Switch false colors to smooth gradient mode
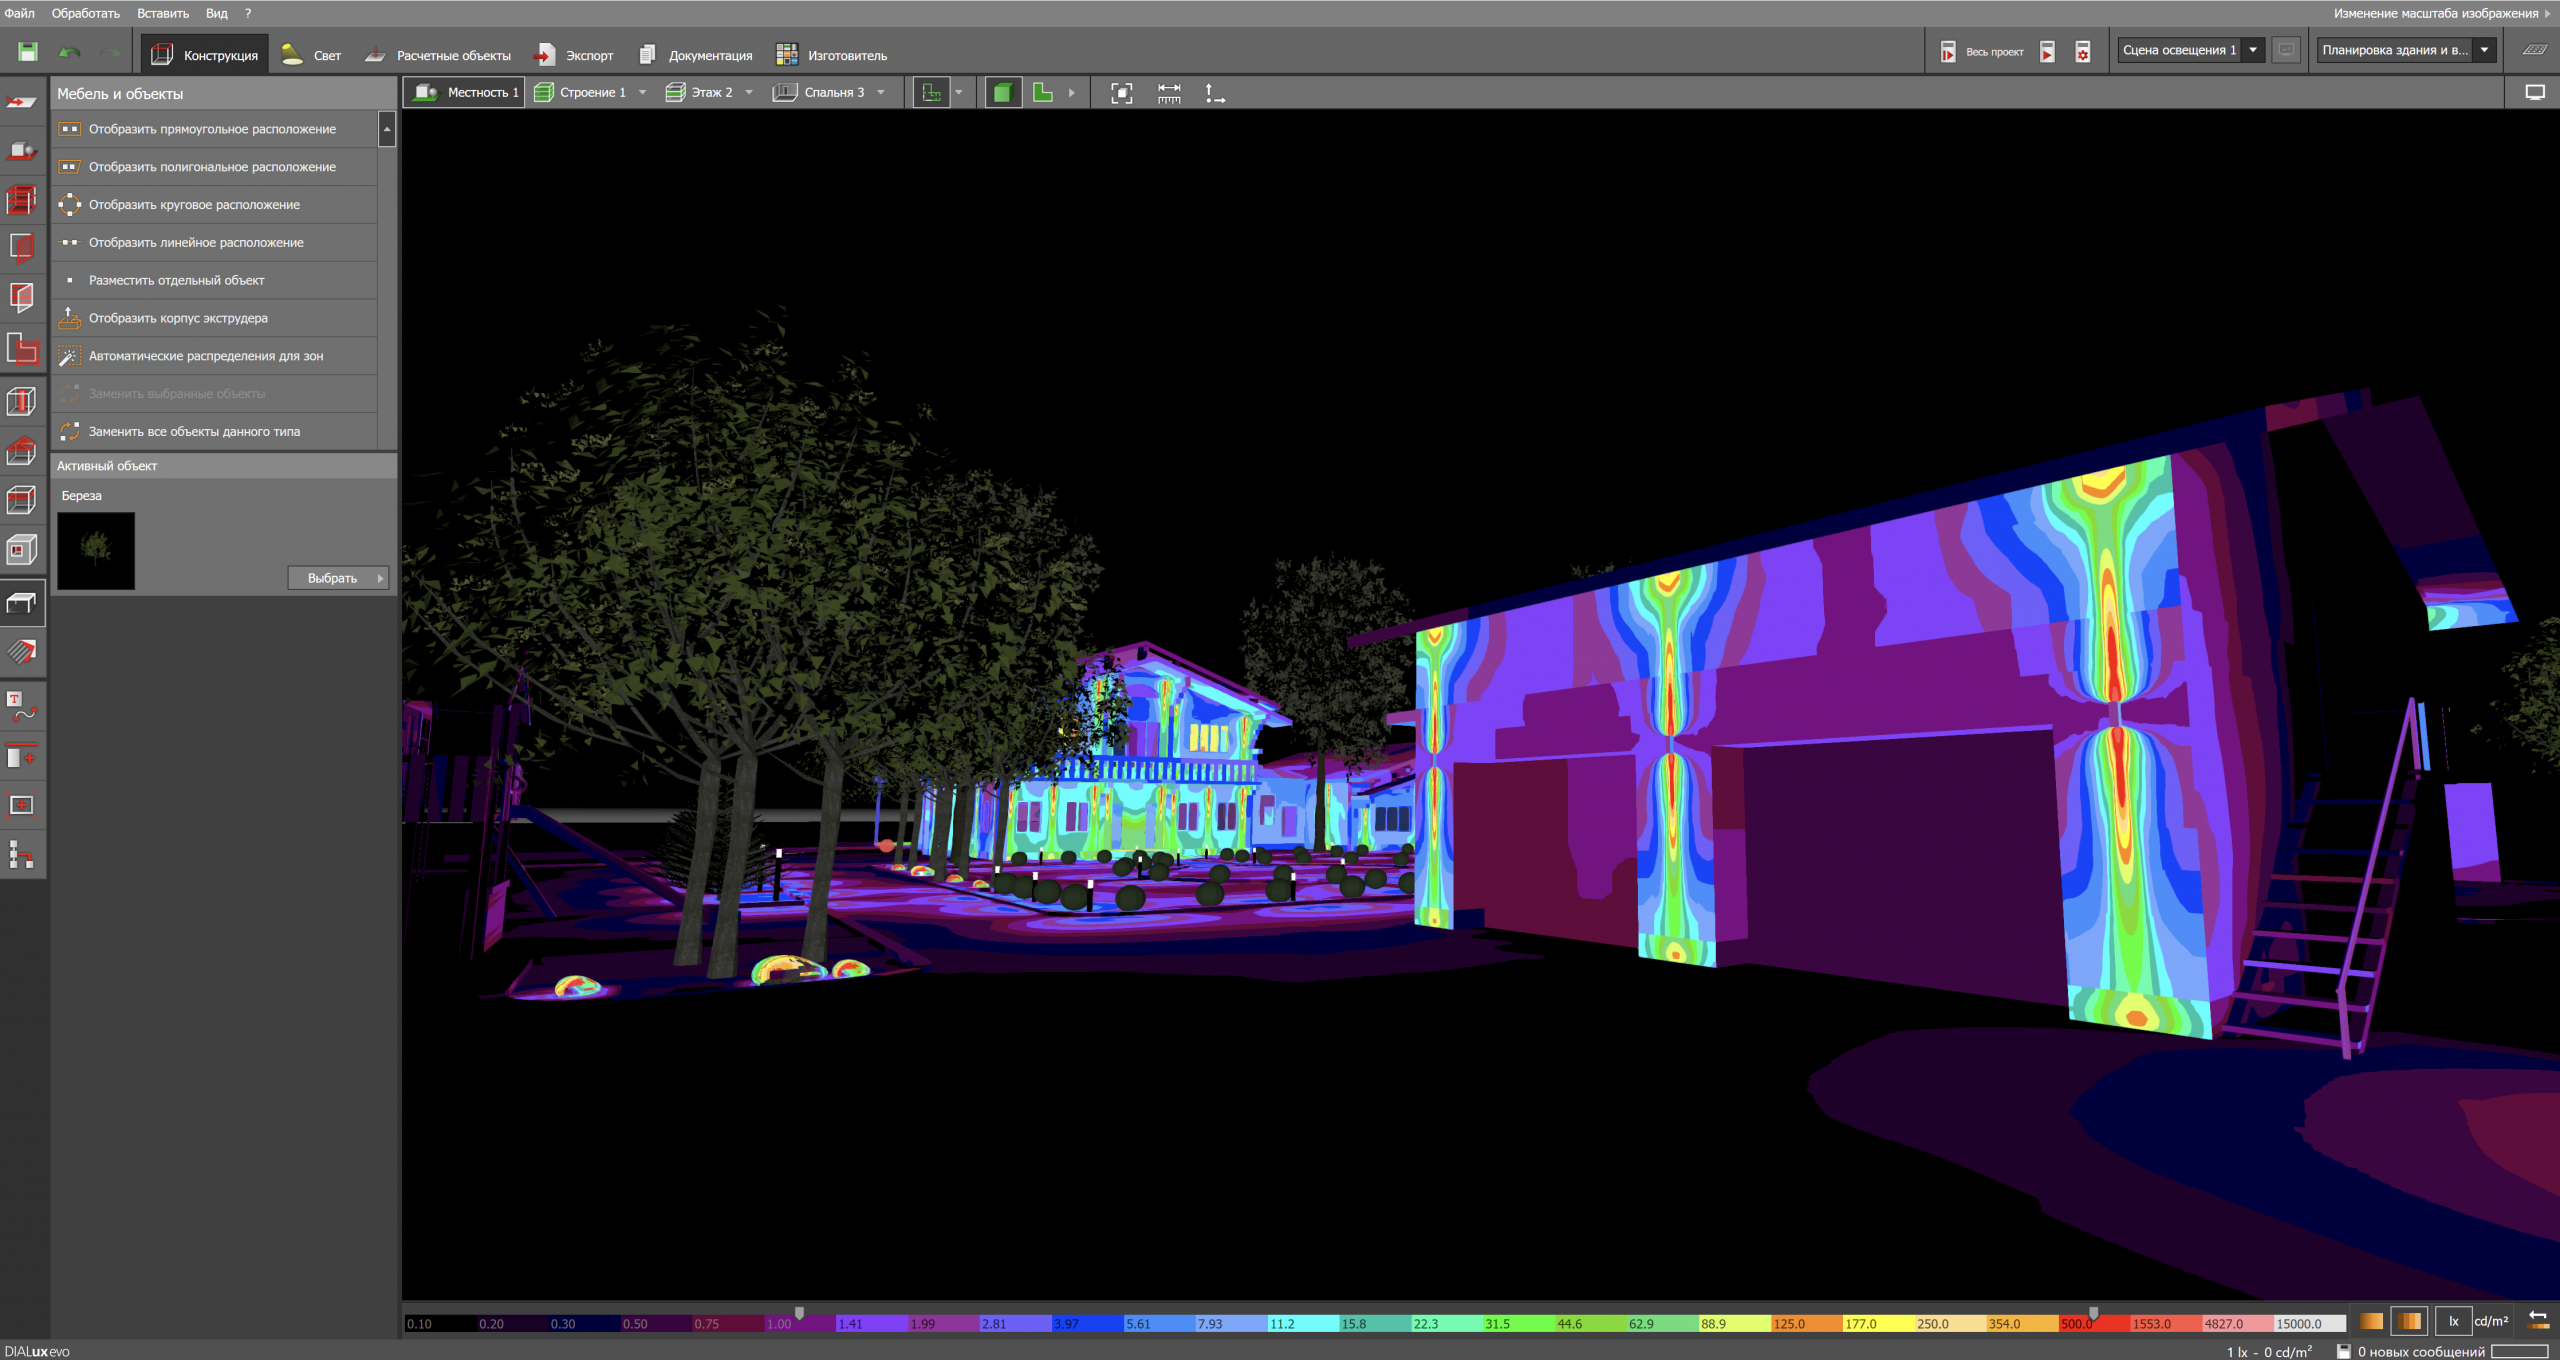This screenshot has height=1360, width=2560. [x=2371, y=1321]
